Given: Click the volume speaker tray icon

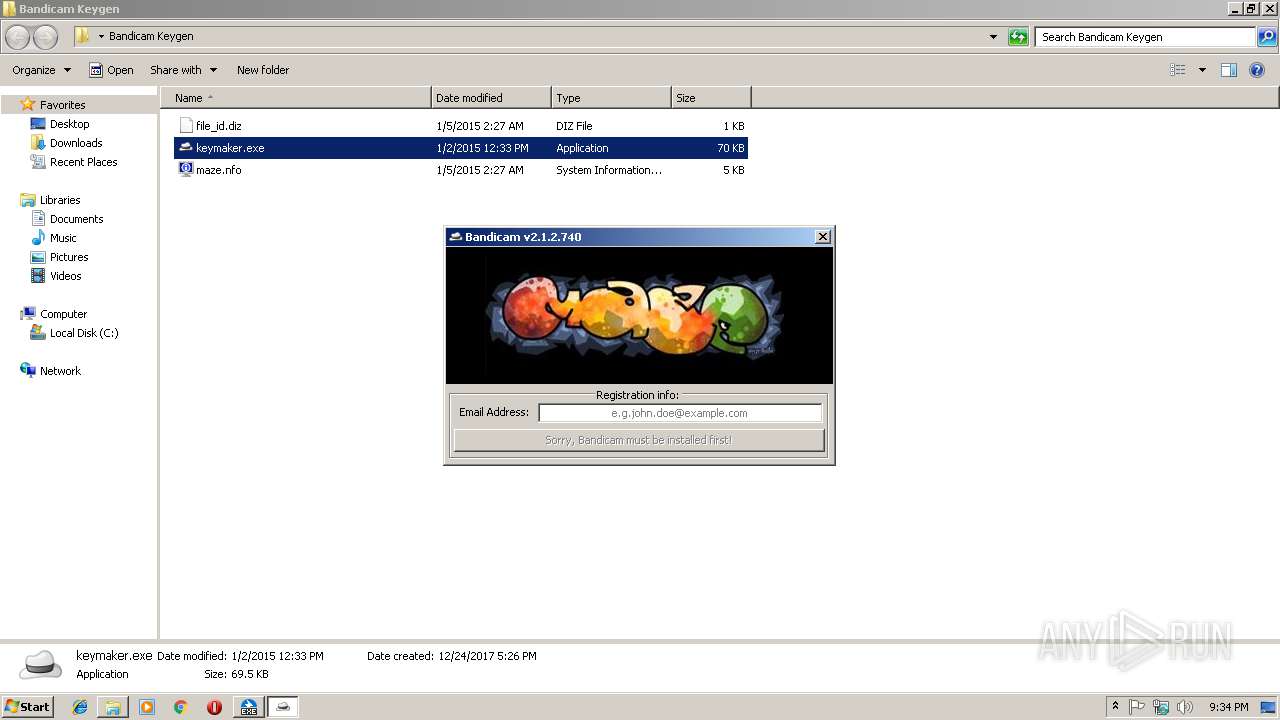Looking at the screenshot, I should [x=1185, y=707].
